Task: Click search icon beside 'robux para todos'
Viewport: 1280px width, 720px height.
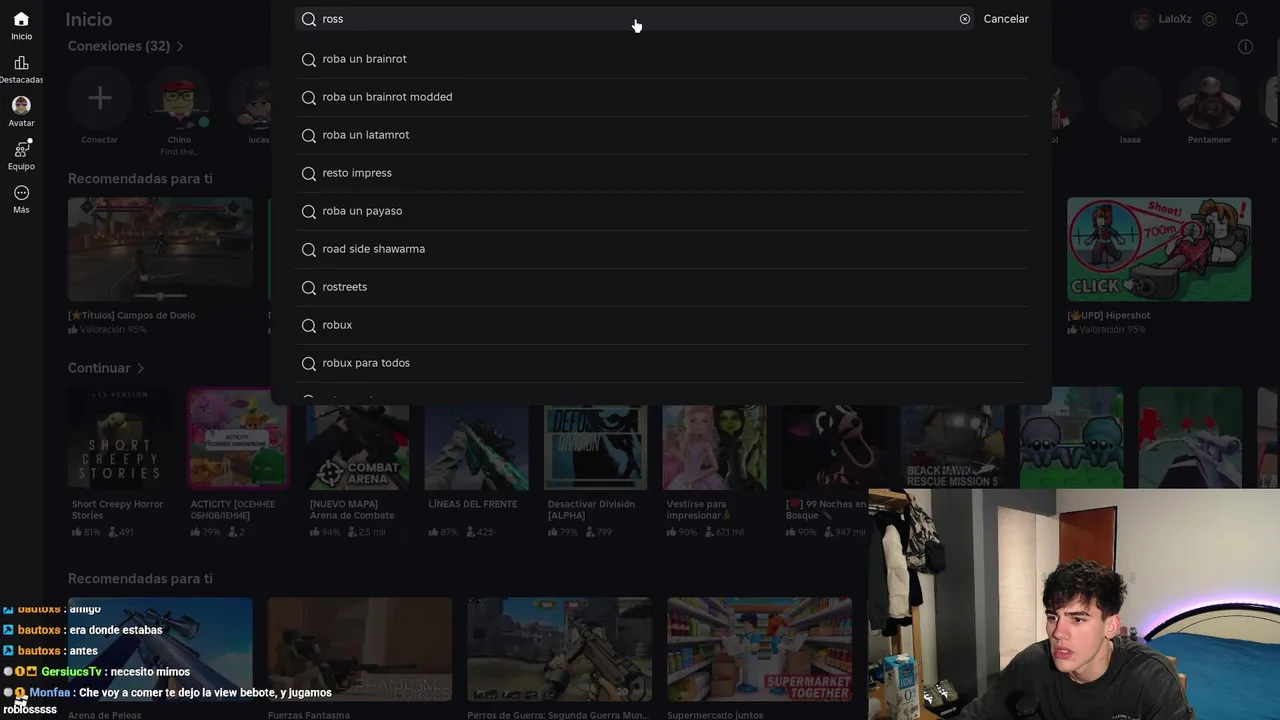Action: coord(309,363)
